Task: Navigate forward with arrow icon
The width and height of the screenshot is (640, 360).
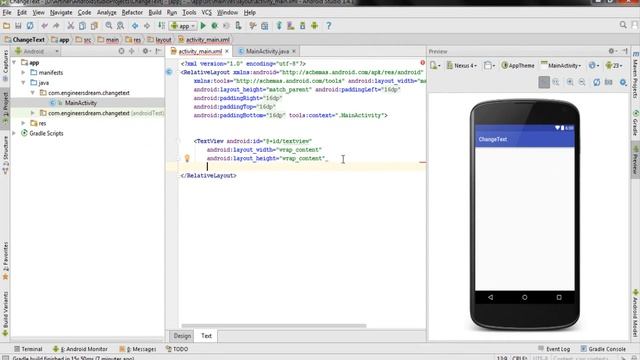Action: coord(147,26)
